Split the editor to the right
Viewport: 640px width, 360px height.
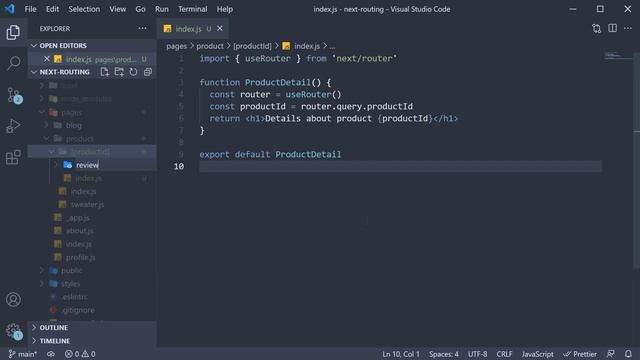pos(613,28)
